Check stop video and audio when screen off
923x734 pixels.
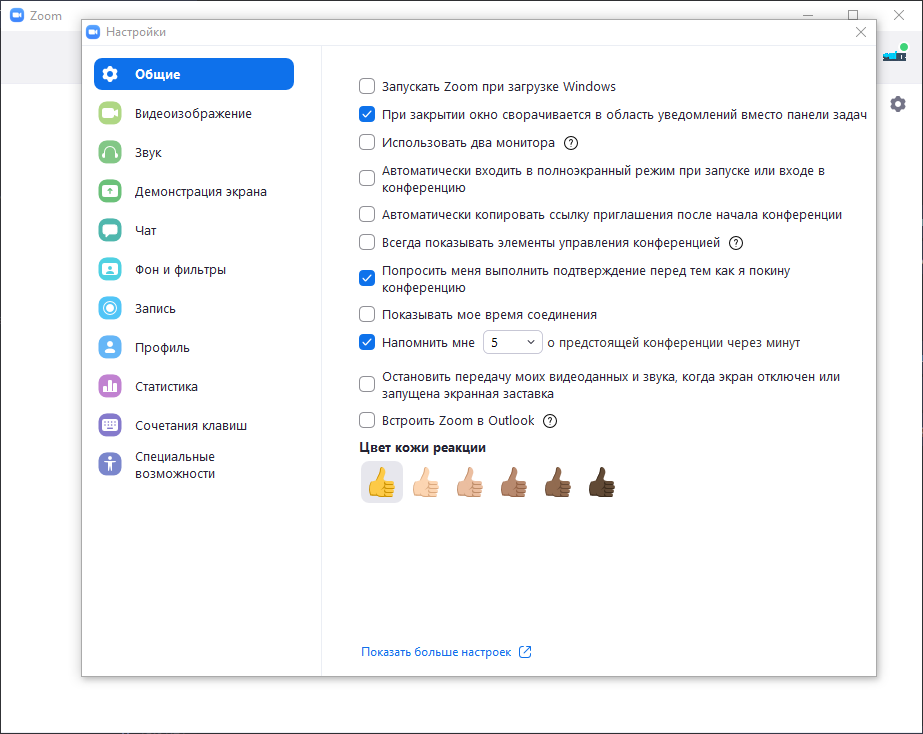(x=367, y=384)
